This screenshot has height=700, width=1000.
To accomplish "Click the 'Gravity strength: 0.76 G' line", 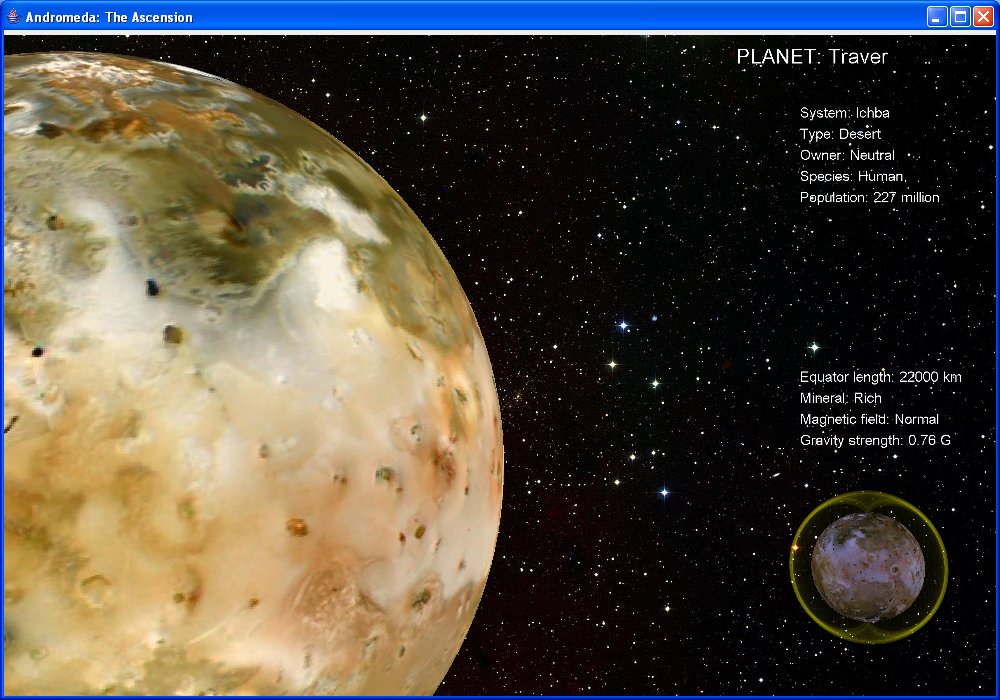I will point(875,440).
